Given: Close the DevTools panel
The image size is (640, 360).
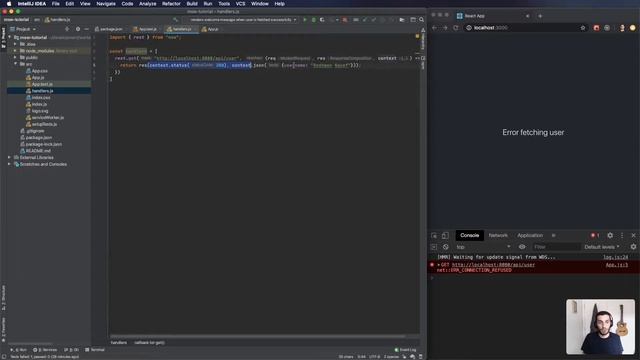Looking at the screenshot, I should click(633, 236).
